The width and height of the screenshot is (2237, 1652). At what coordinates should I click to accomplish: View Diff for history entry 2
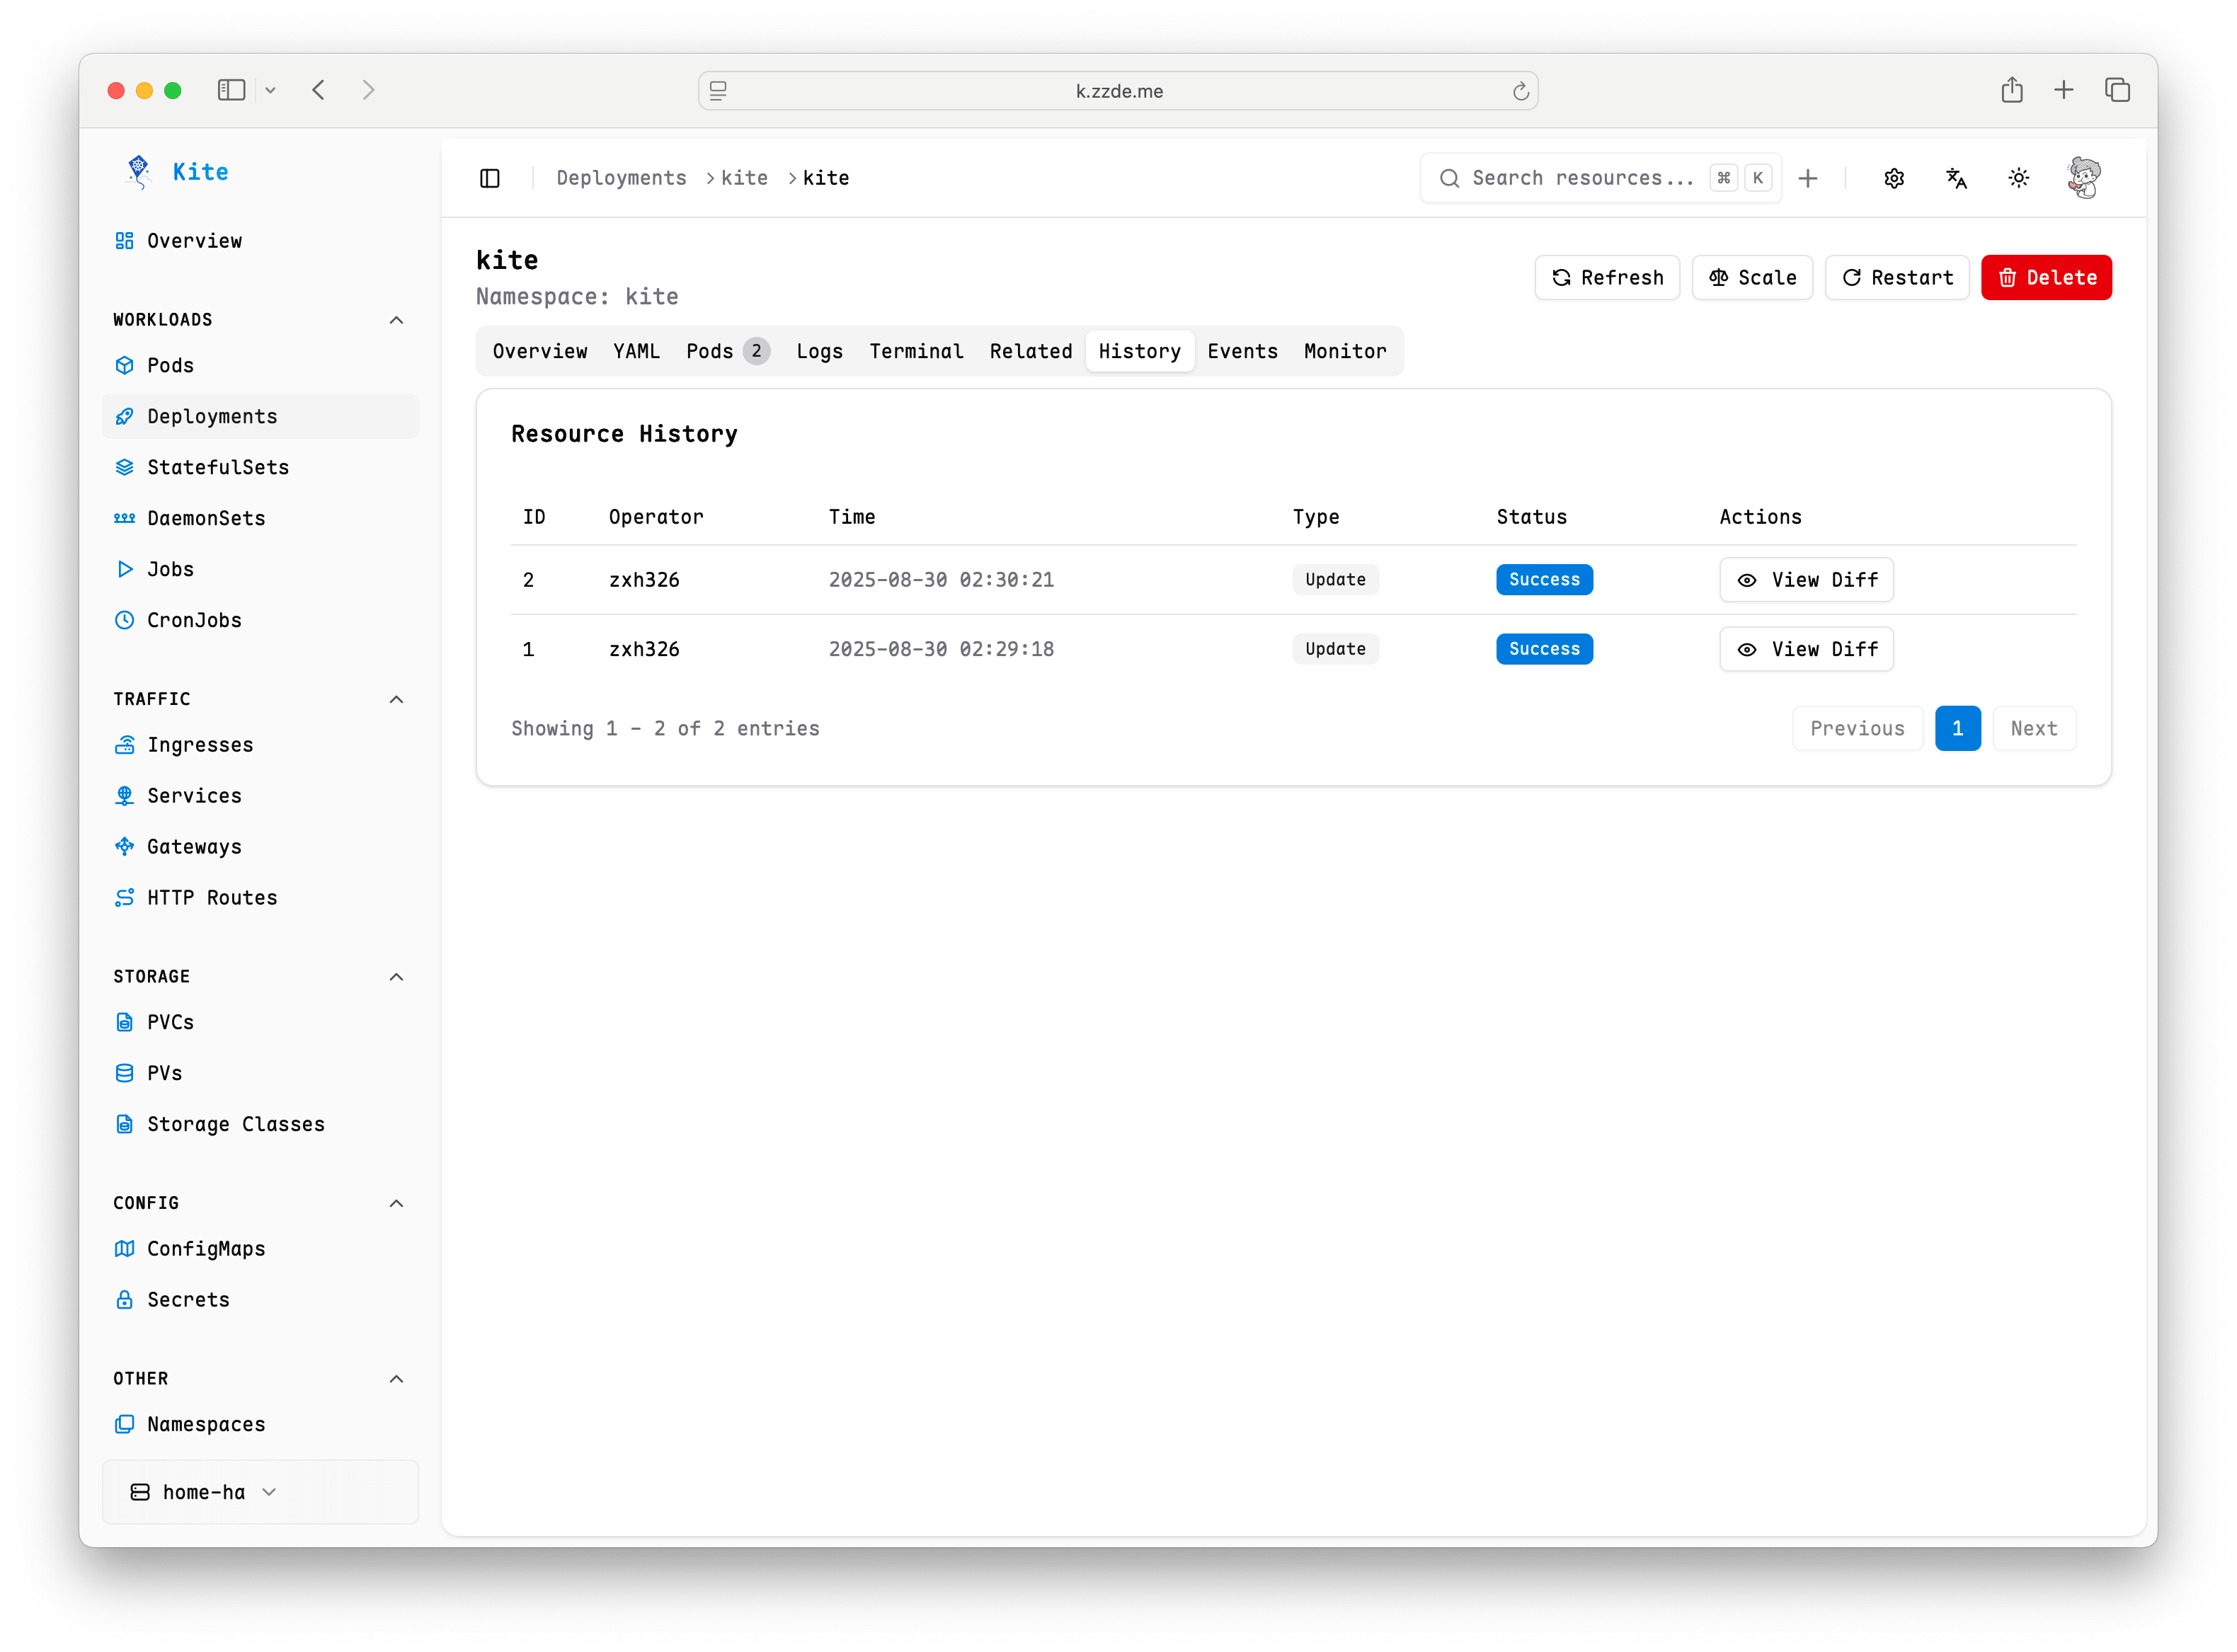click(x=1806, y=580)
